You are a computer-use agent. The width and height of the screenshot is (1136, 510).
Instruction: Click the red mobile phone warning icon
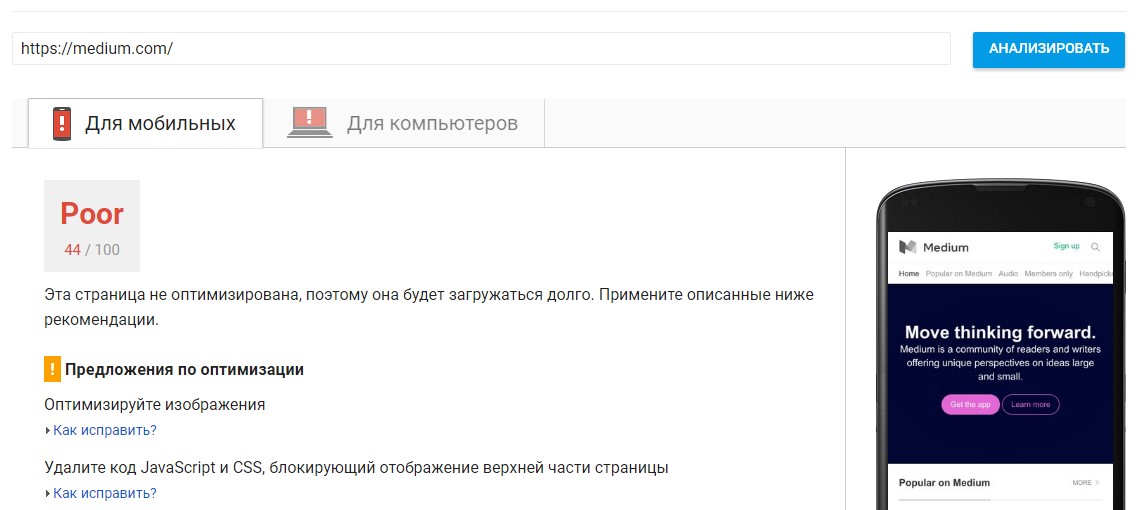pyautogui.click(x=62, y=123)
